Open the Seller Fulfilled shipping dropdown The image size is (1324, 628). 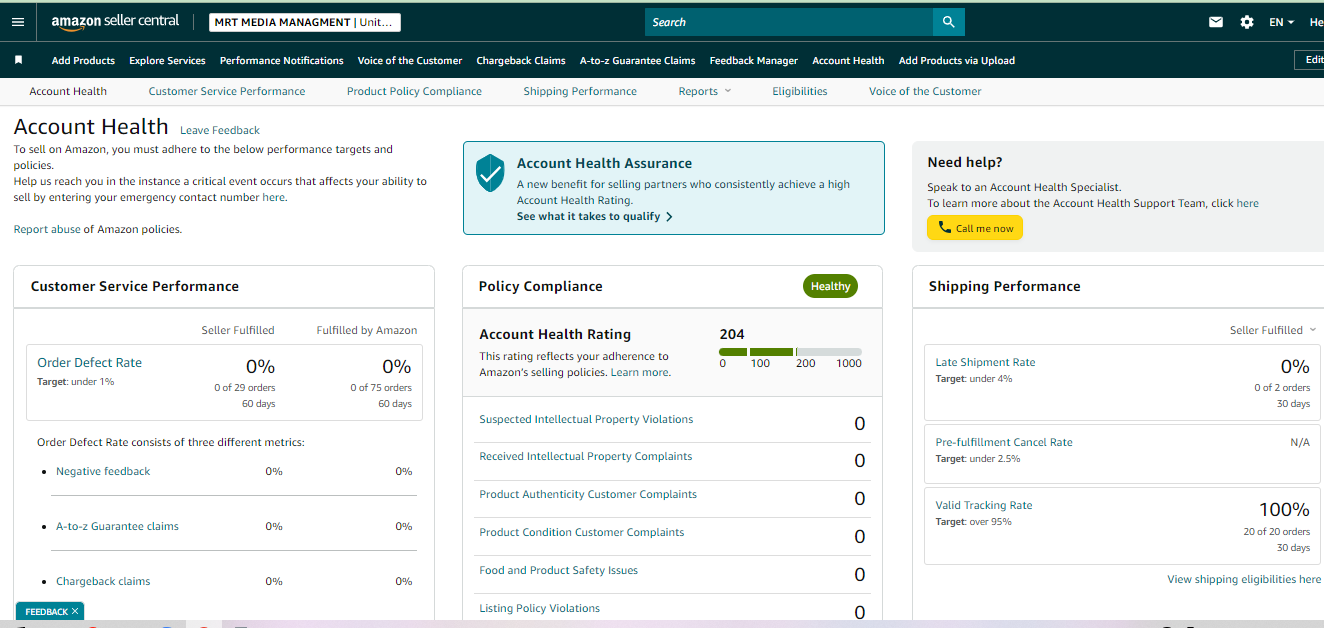click(x=1273, y=330)
